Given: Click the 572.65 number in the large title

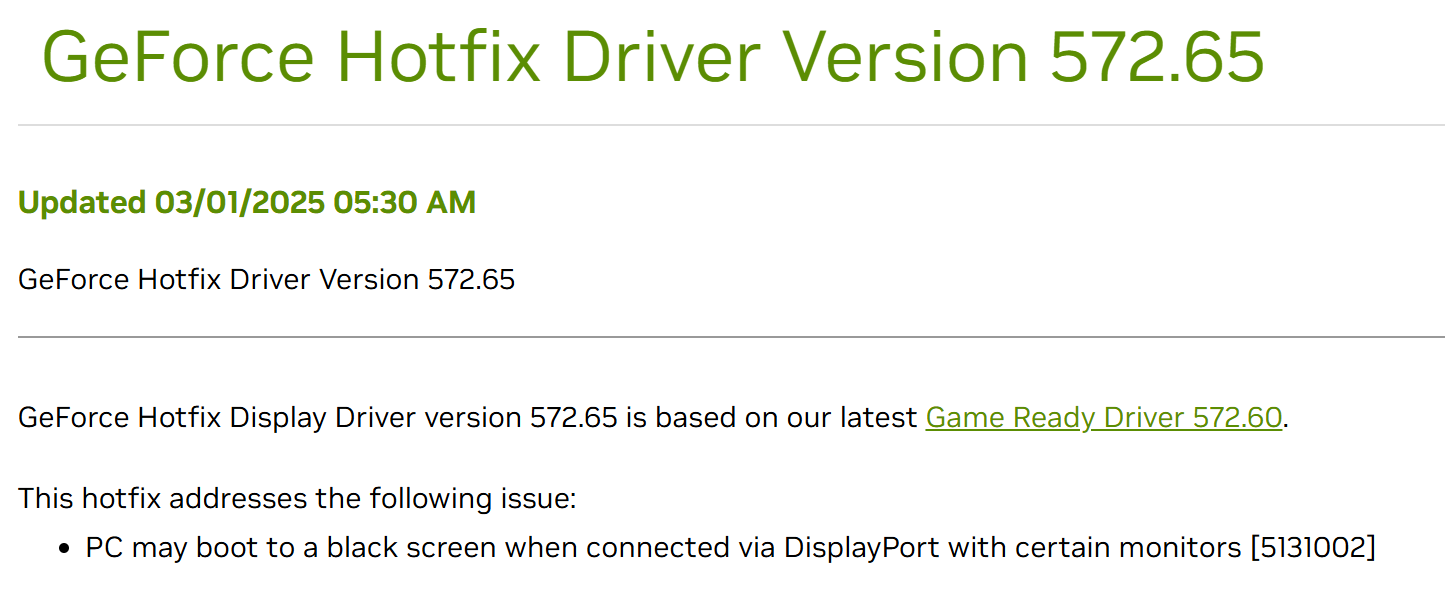Looking at the screenshot, I should (1157, 56).
